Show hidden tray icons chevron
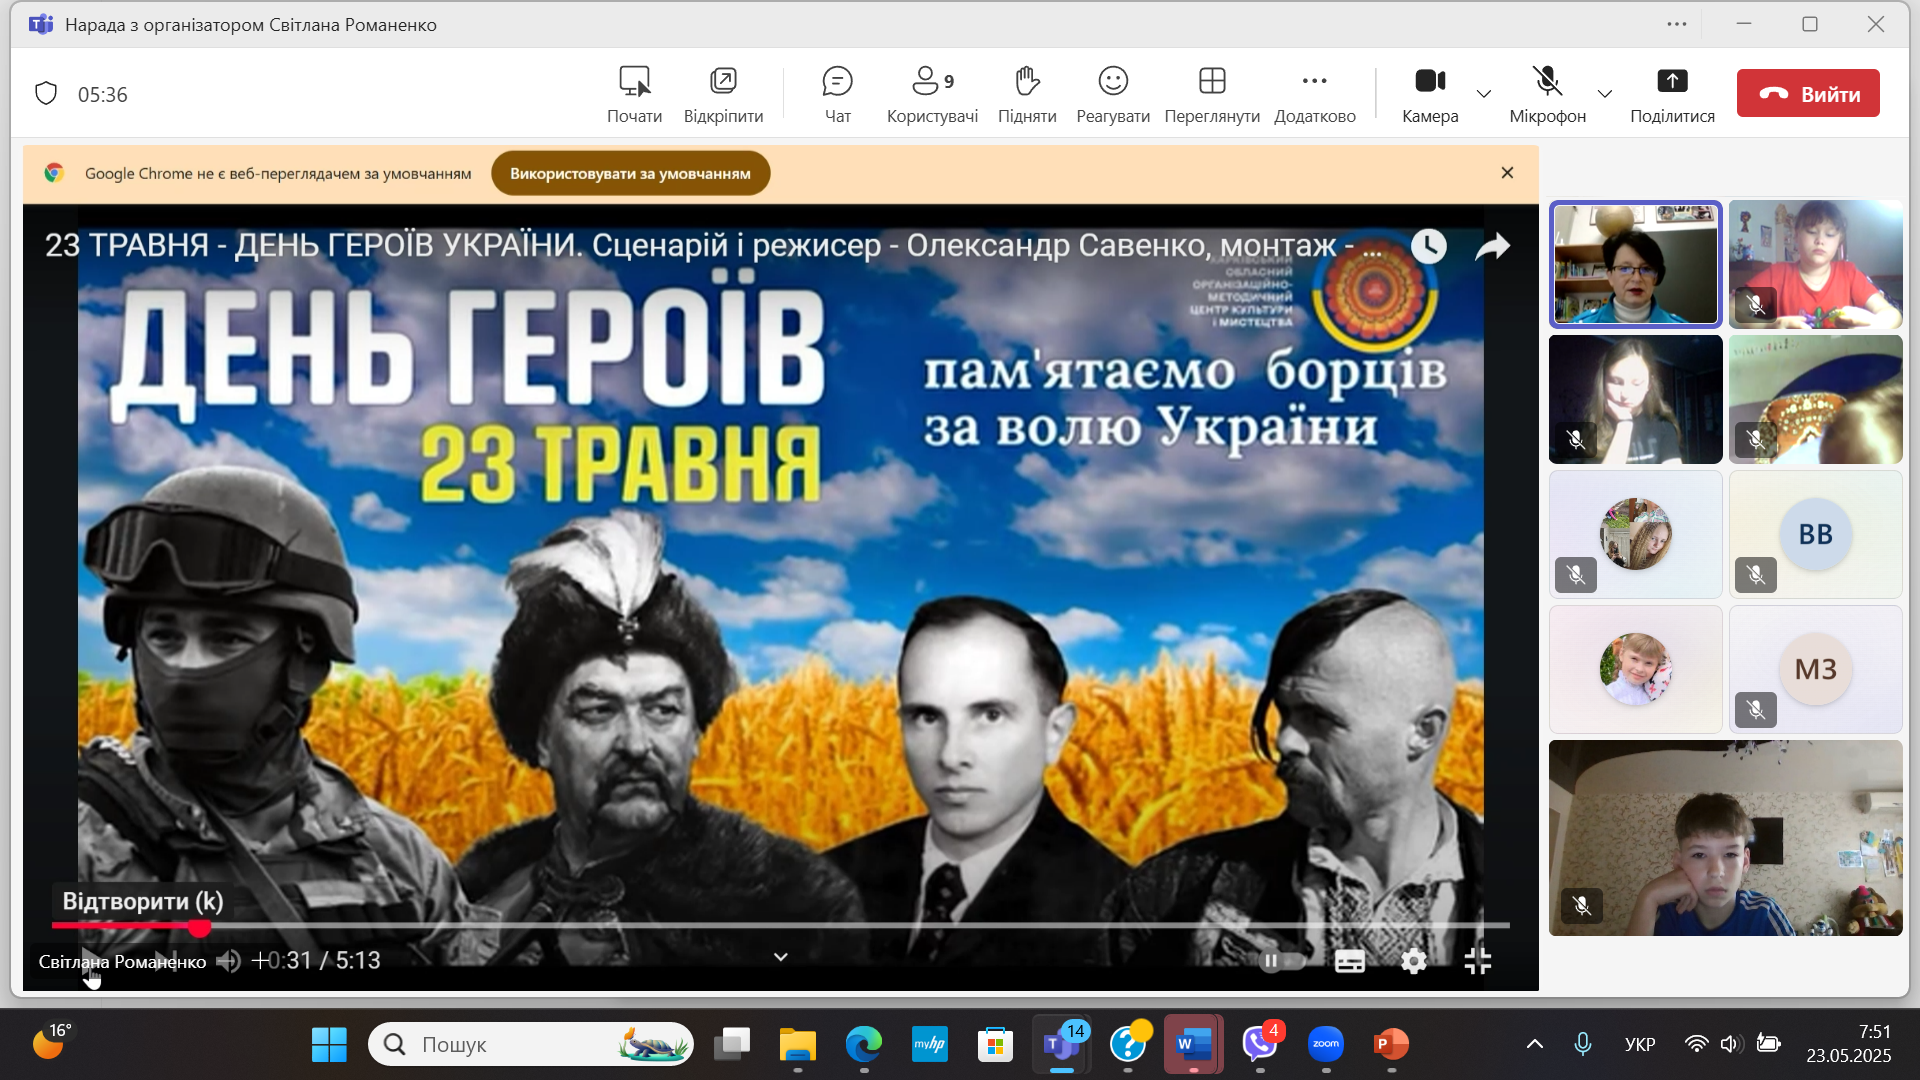1920x1080 pixels. point(1534,1045)
